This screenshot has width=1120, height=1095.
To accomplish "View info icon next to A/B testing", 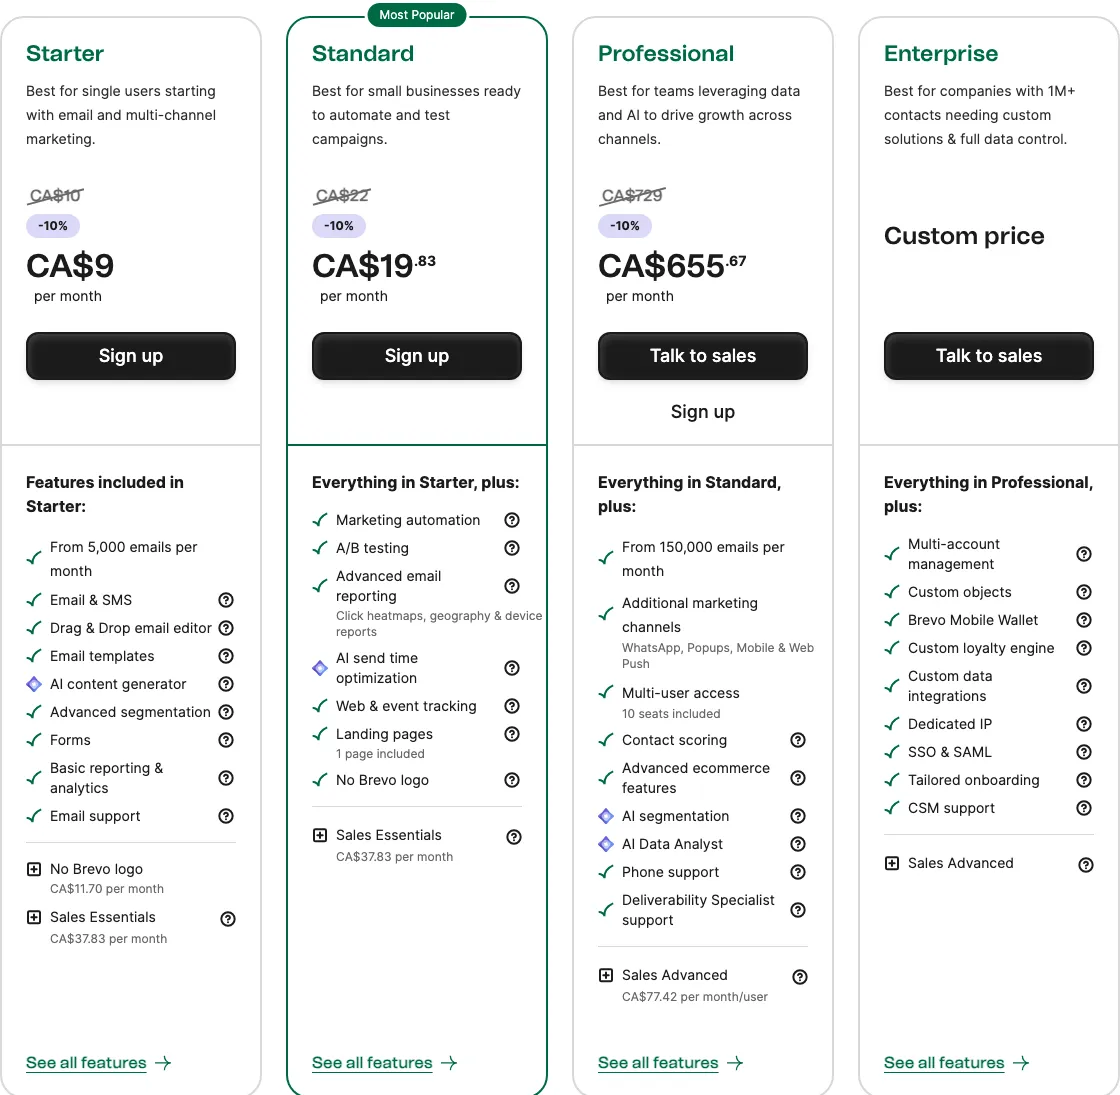I will click(x=512, y=548).
